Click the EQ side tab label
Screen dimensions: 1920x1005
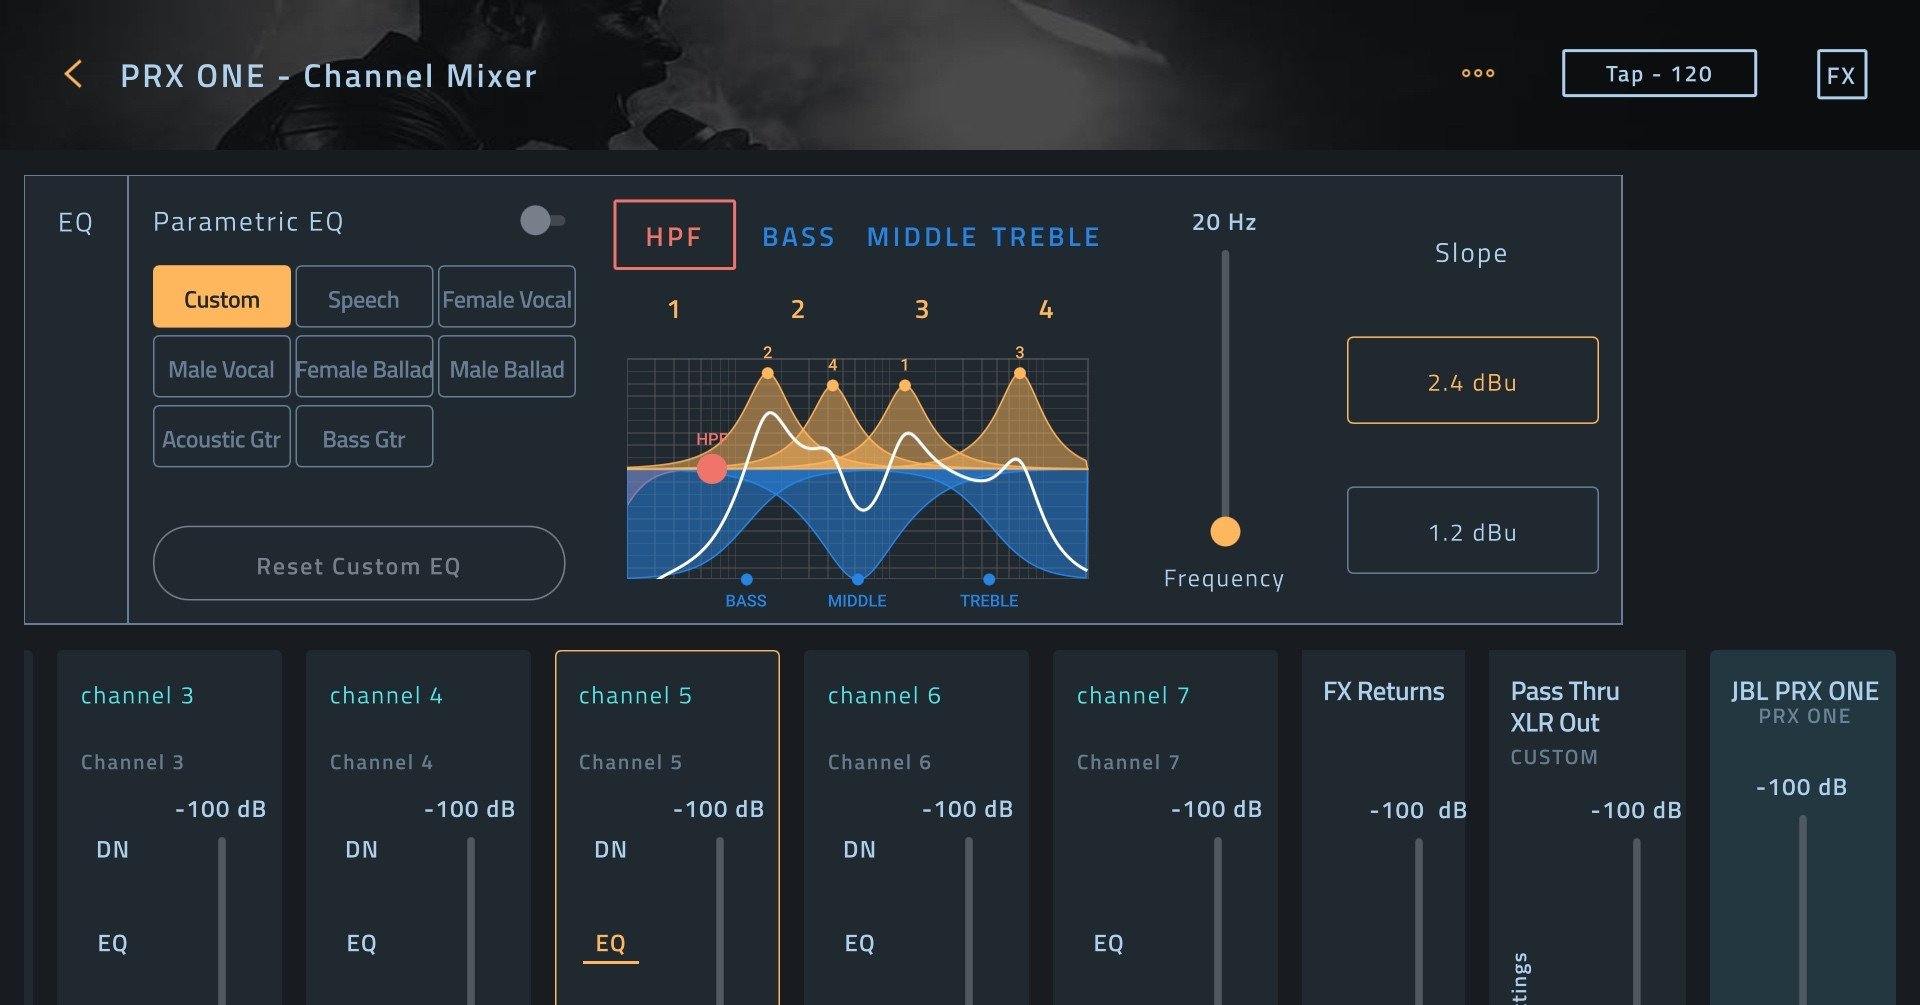(x=76, y=222)
